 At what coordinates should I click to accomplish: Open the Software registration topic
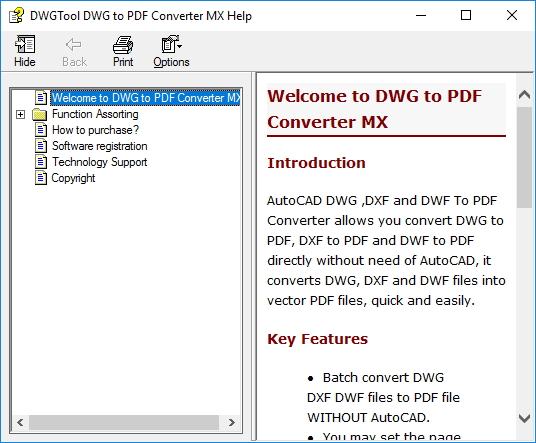(x=99, y=146)
